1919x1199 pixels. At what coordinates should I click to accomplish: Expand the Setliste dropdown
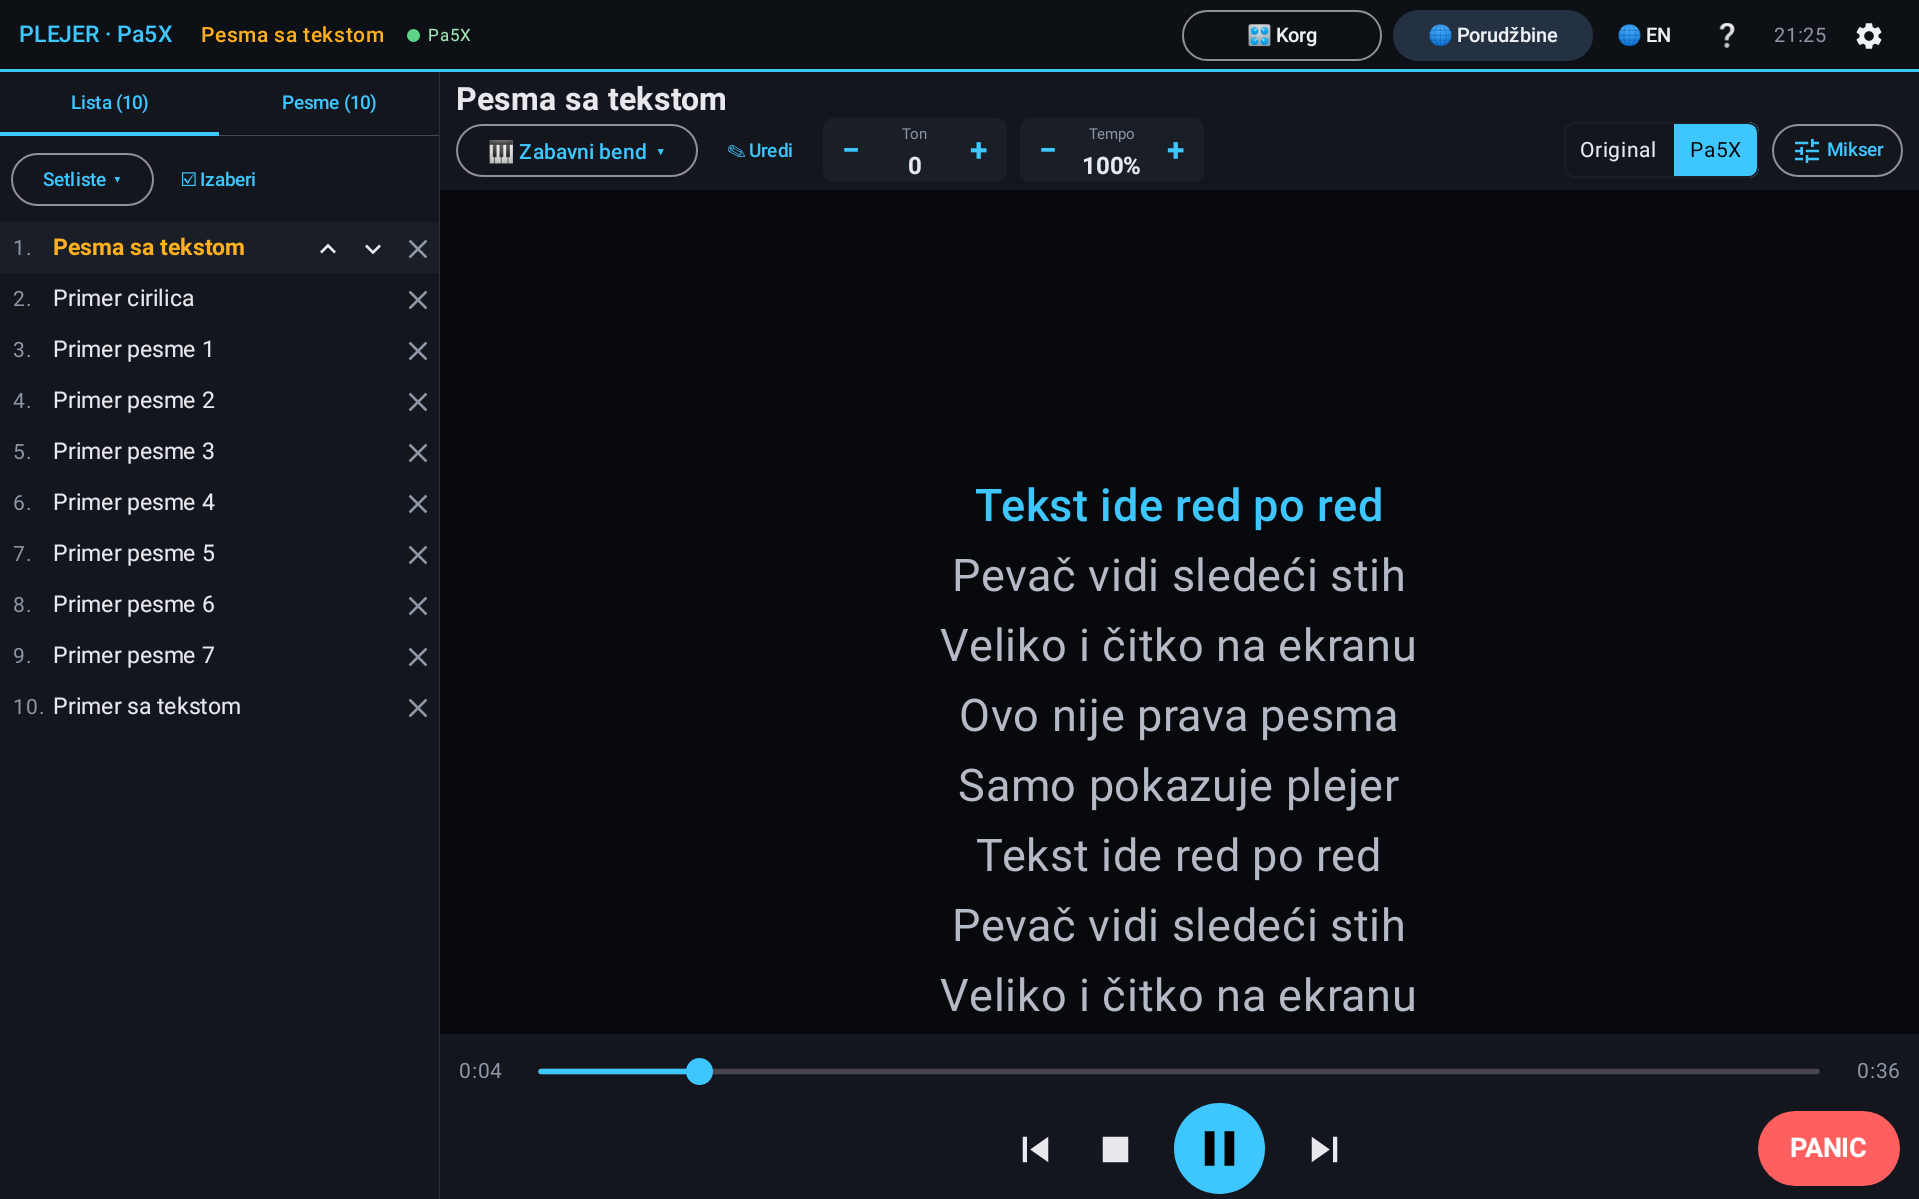(82, 180)
